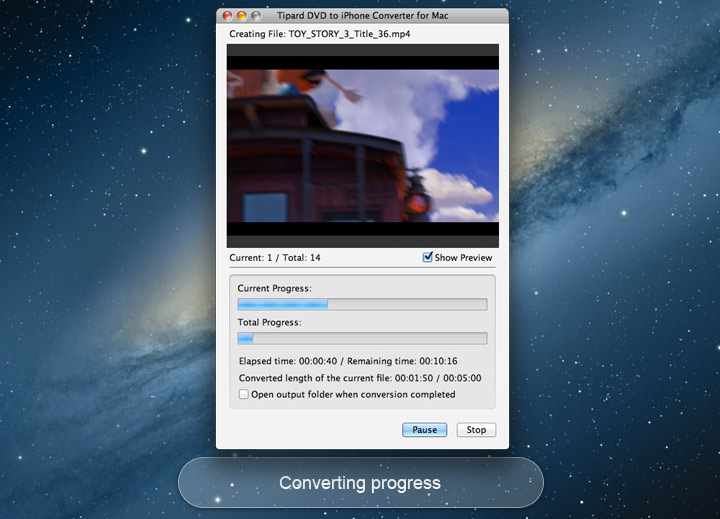Close the Tipard converter window
Viewport: 720px width, 519px height.
point(227,16)
